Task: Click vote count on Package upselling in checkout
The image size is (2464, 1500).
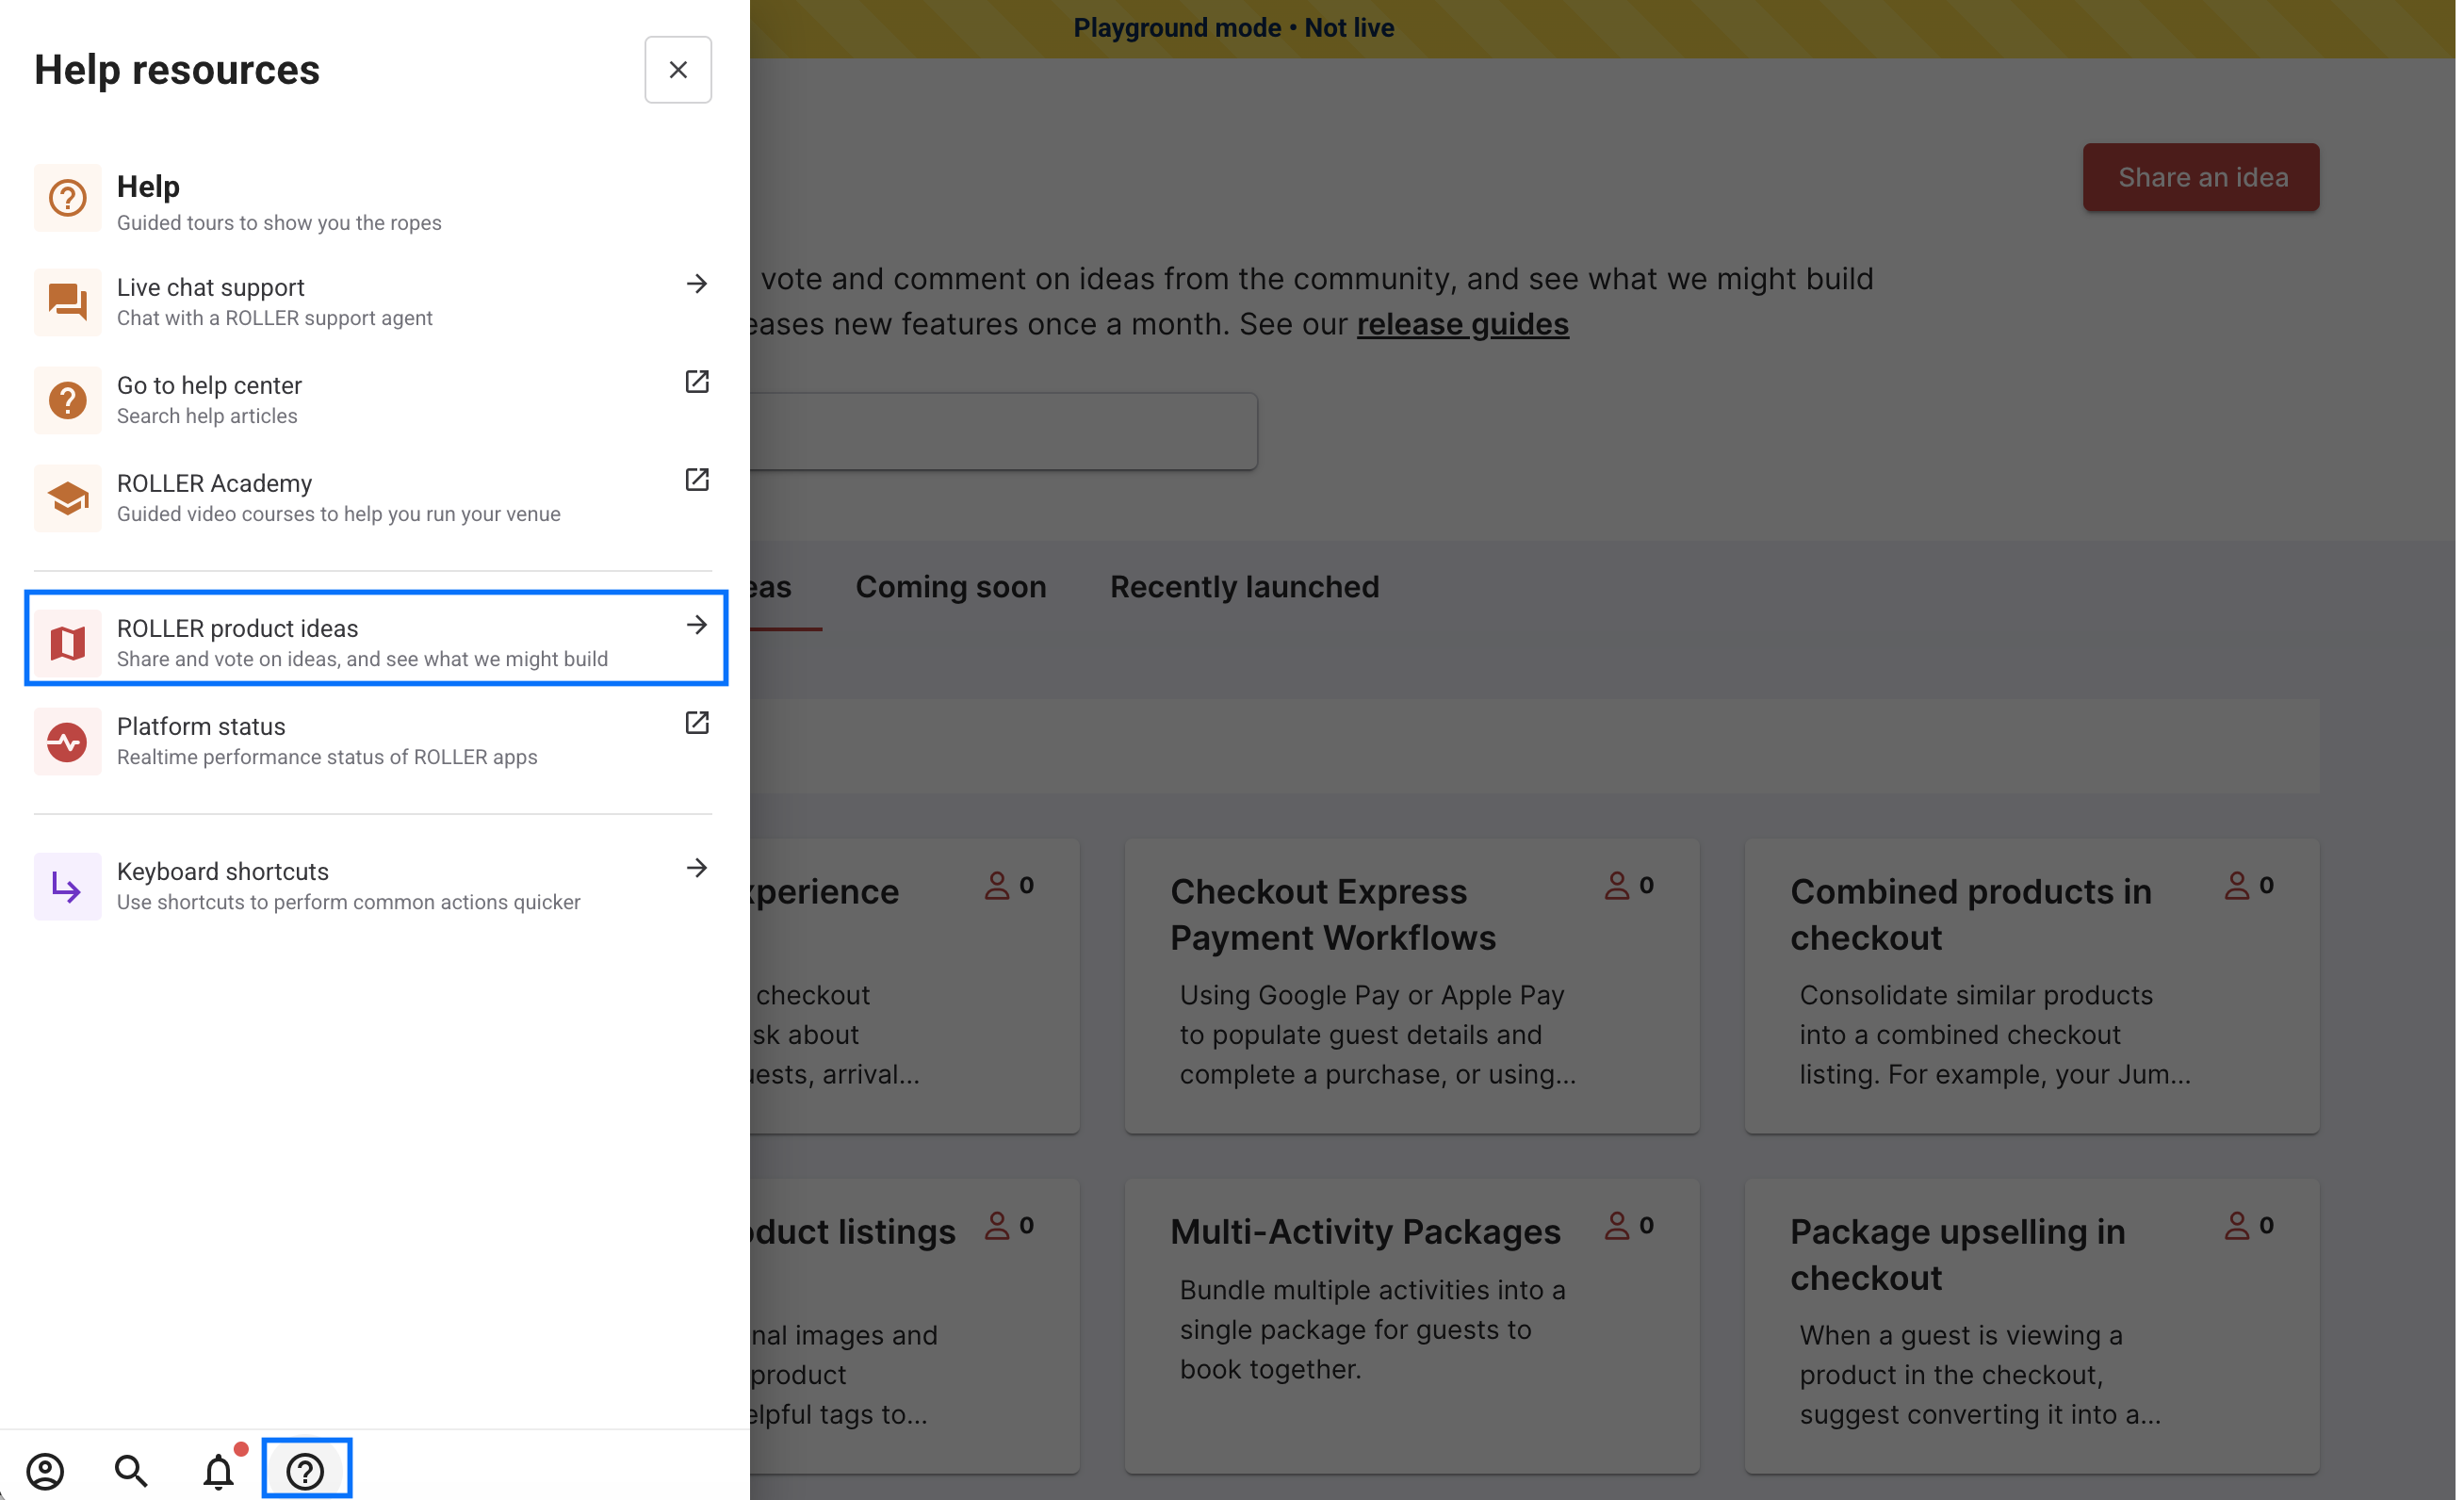Action: [x=2250, y=1226]
